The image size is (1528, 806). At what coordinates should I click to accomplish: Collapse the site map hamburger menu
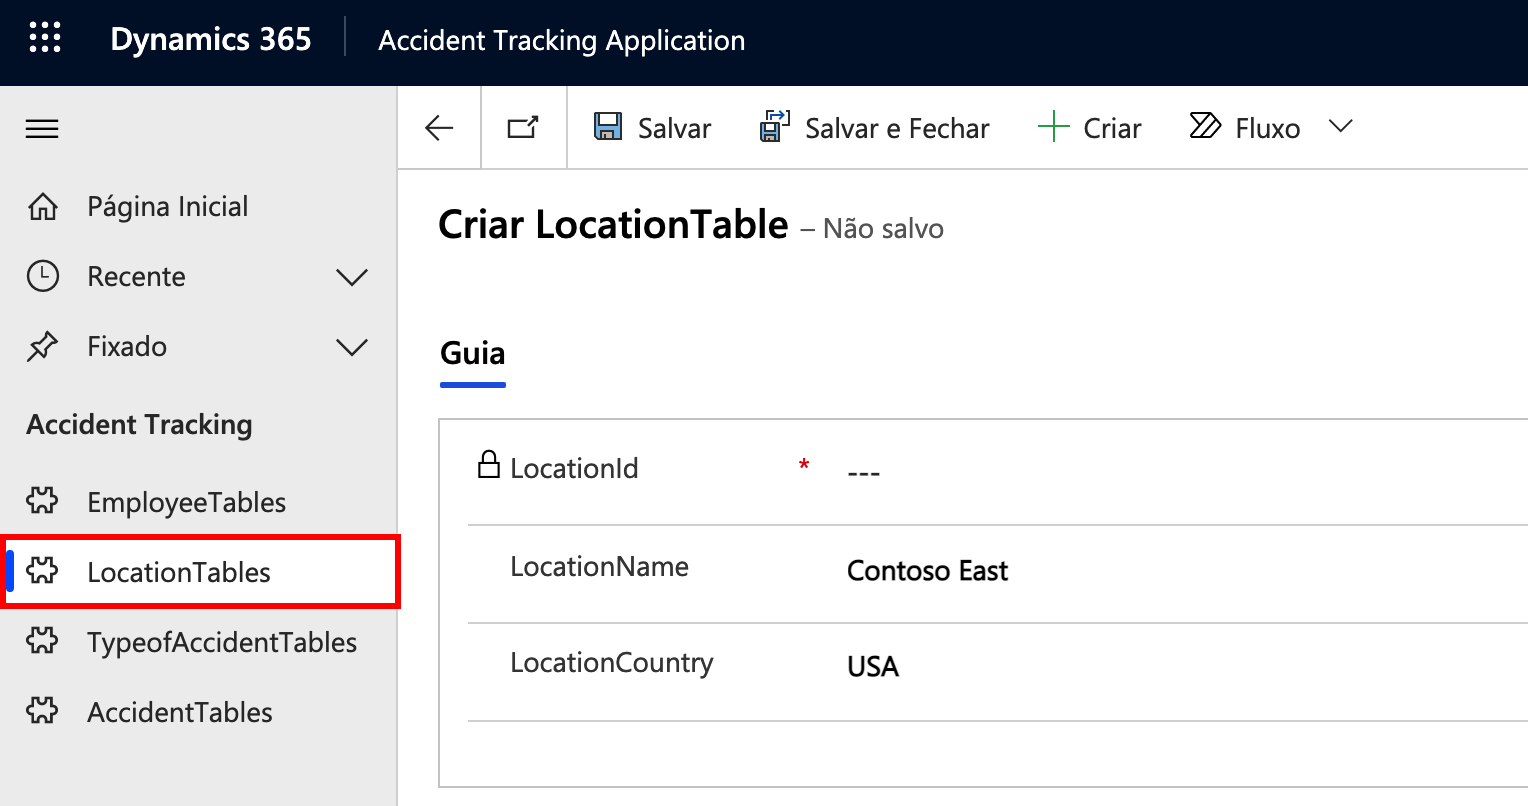pos(42,129)
